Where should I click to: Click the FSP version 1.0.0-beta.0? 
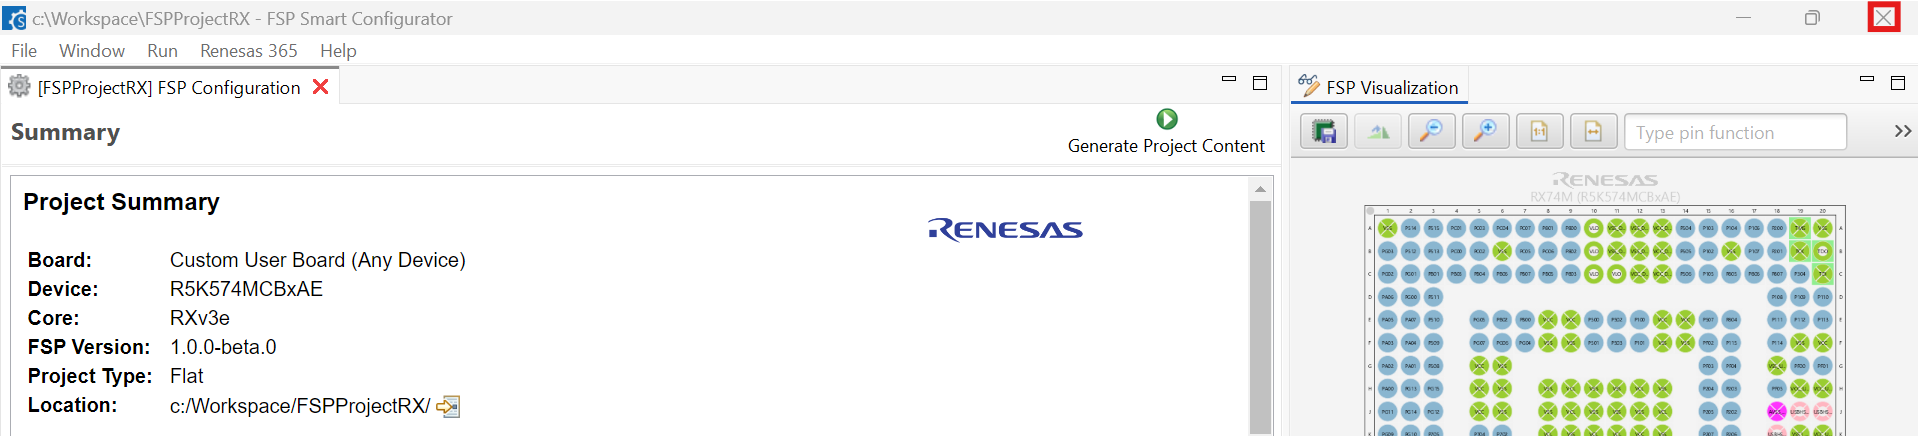point(223,347)
